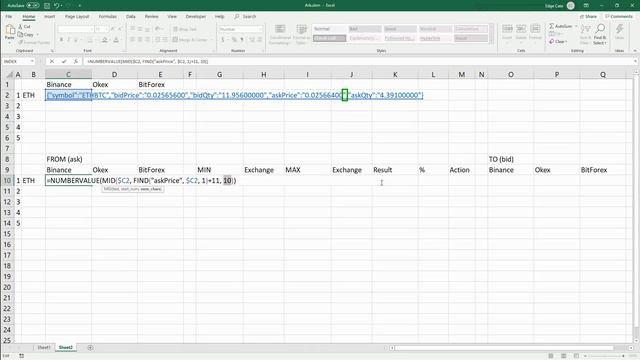Screen dimensions: 640x360
Task: Open the AutoSum dropdown arrow
Action: 576,26
